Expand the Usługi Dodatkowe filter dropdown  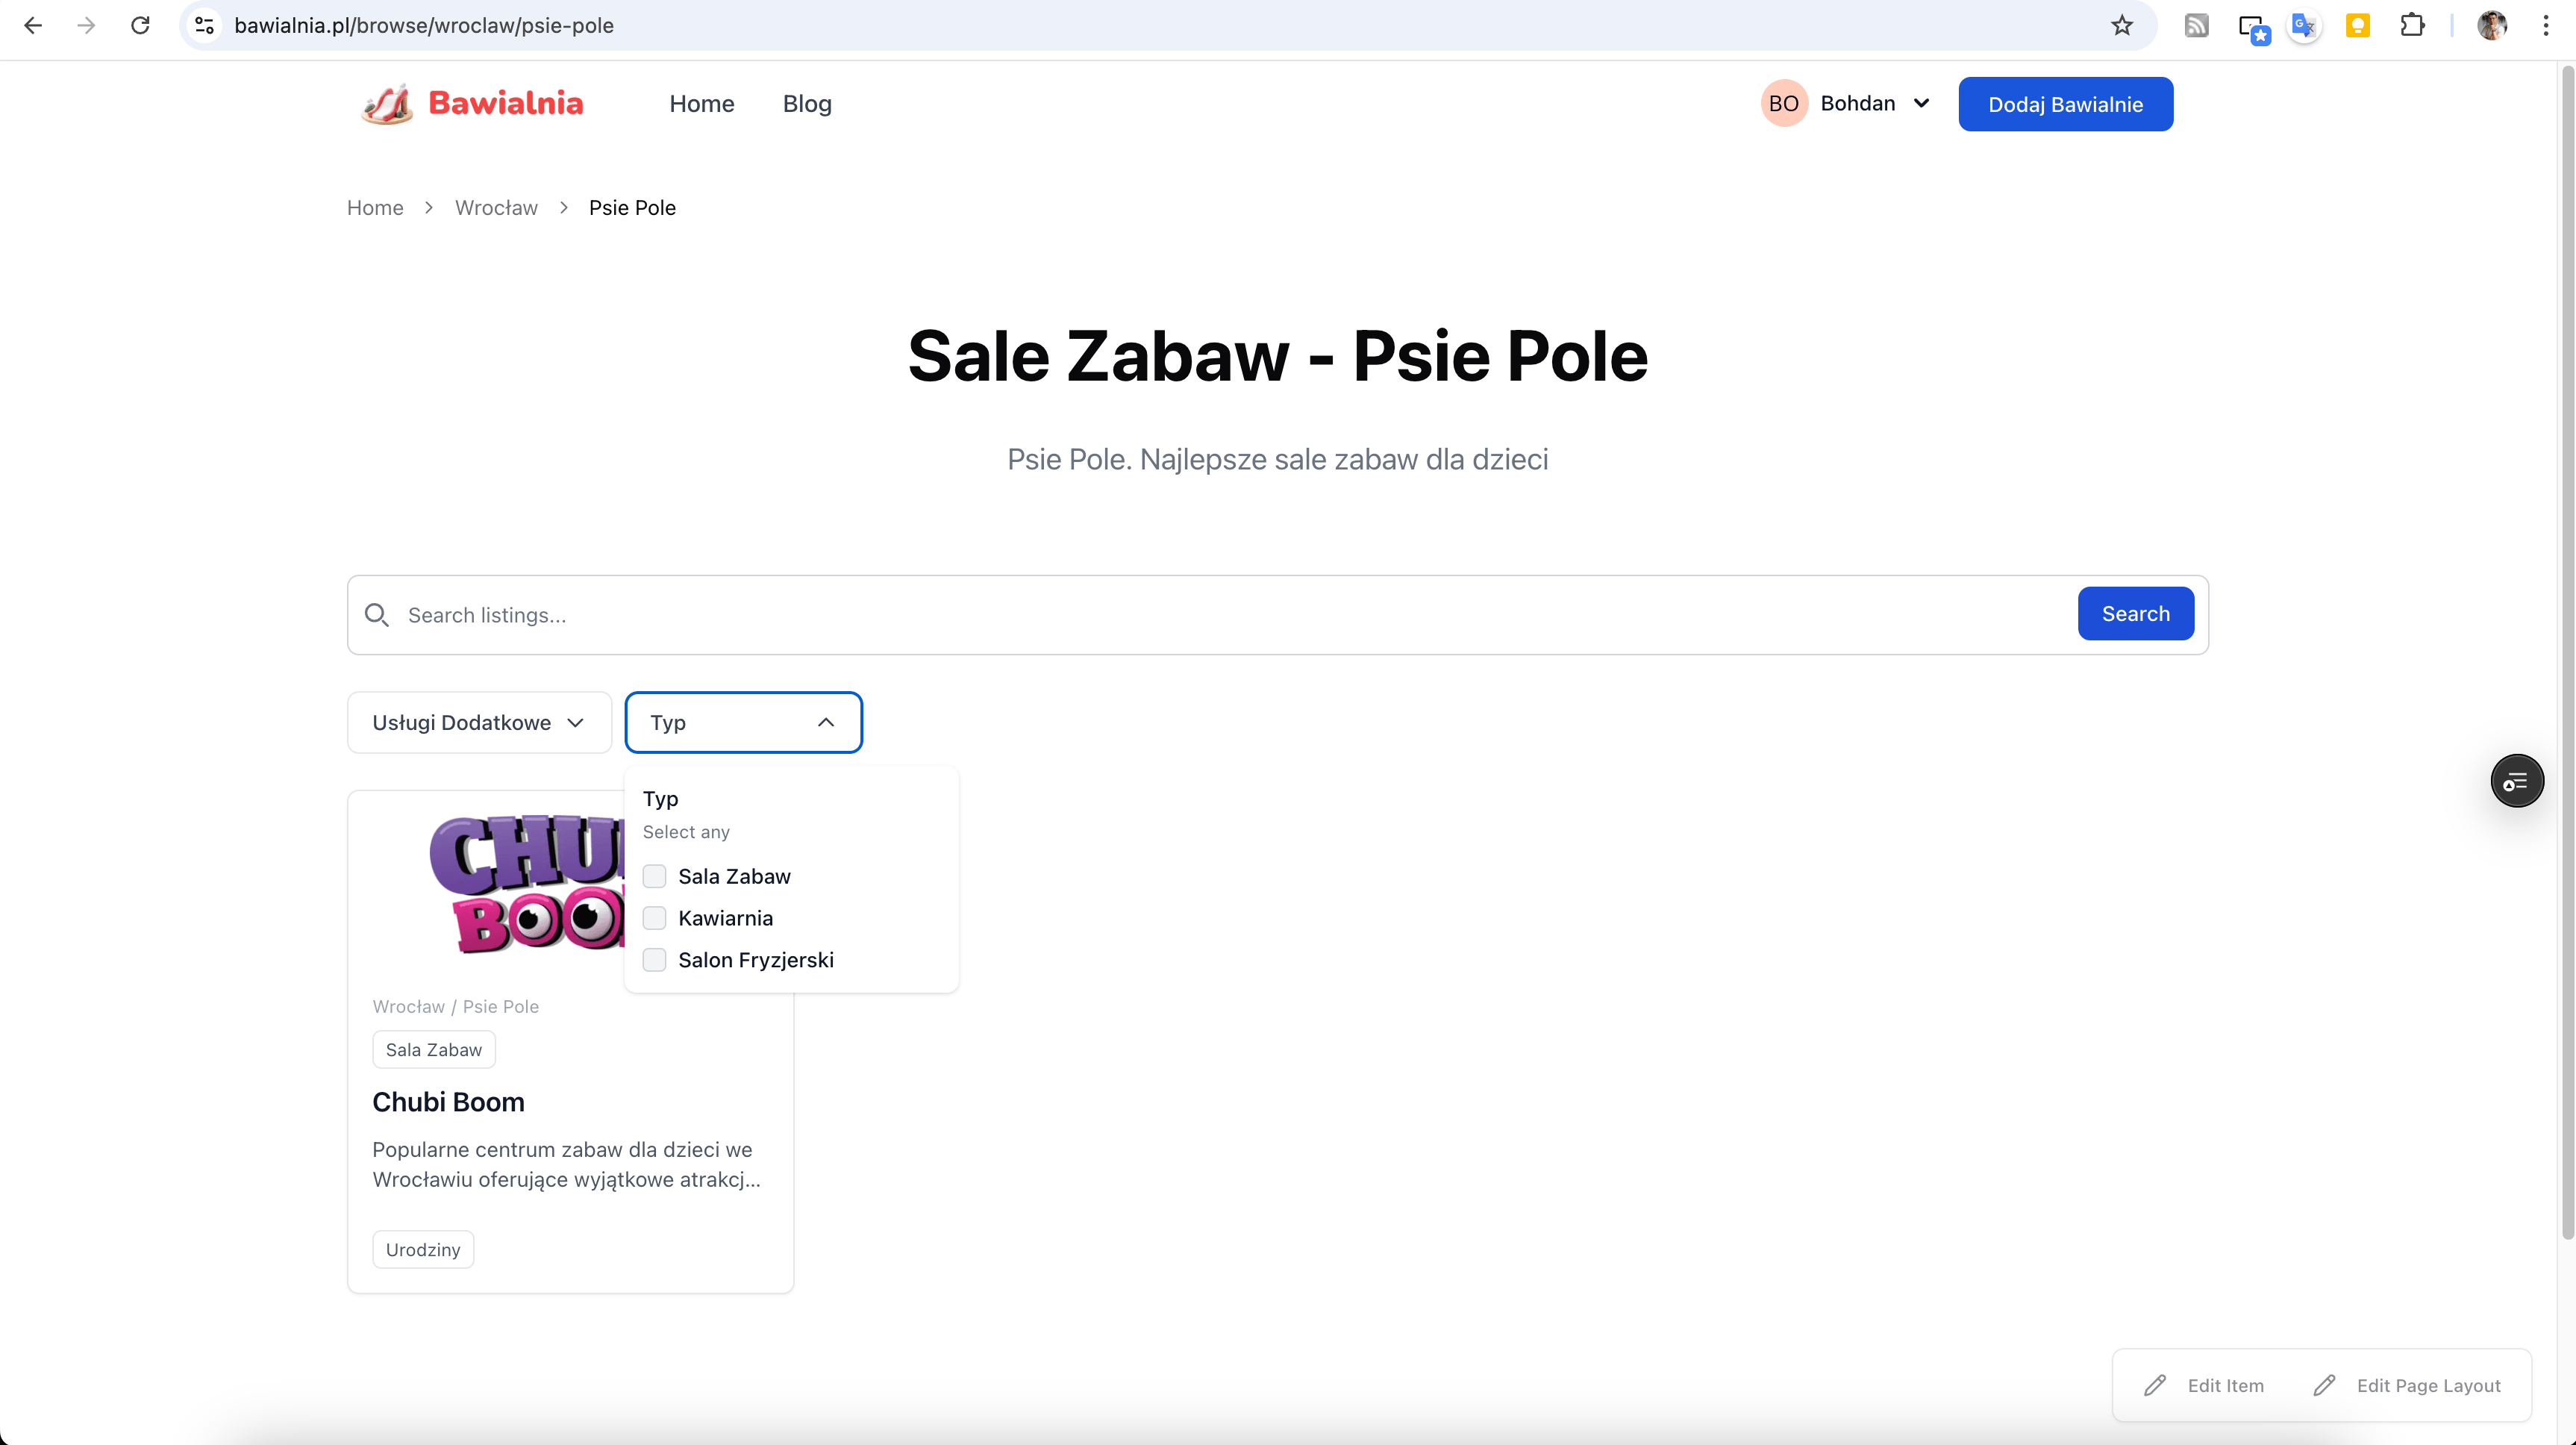coord(479,722)
